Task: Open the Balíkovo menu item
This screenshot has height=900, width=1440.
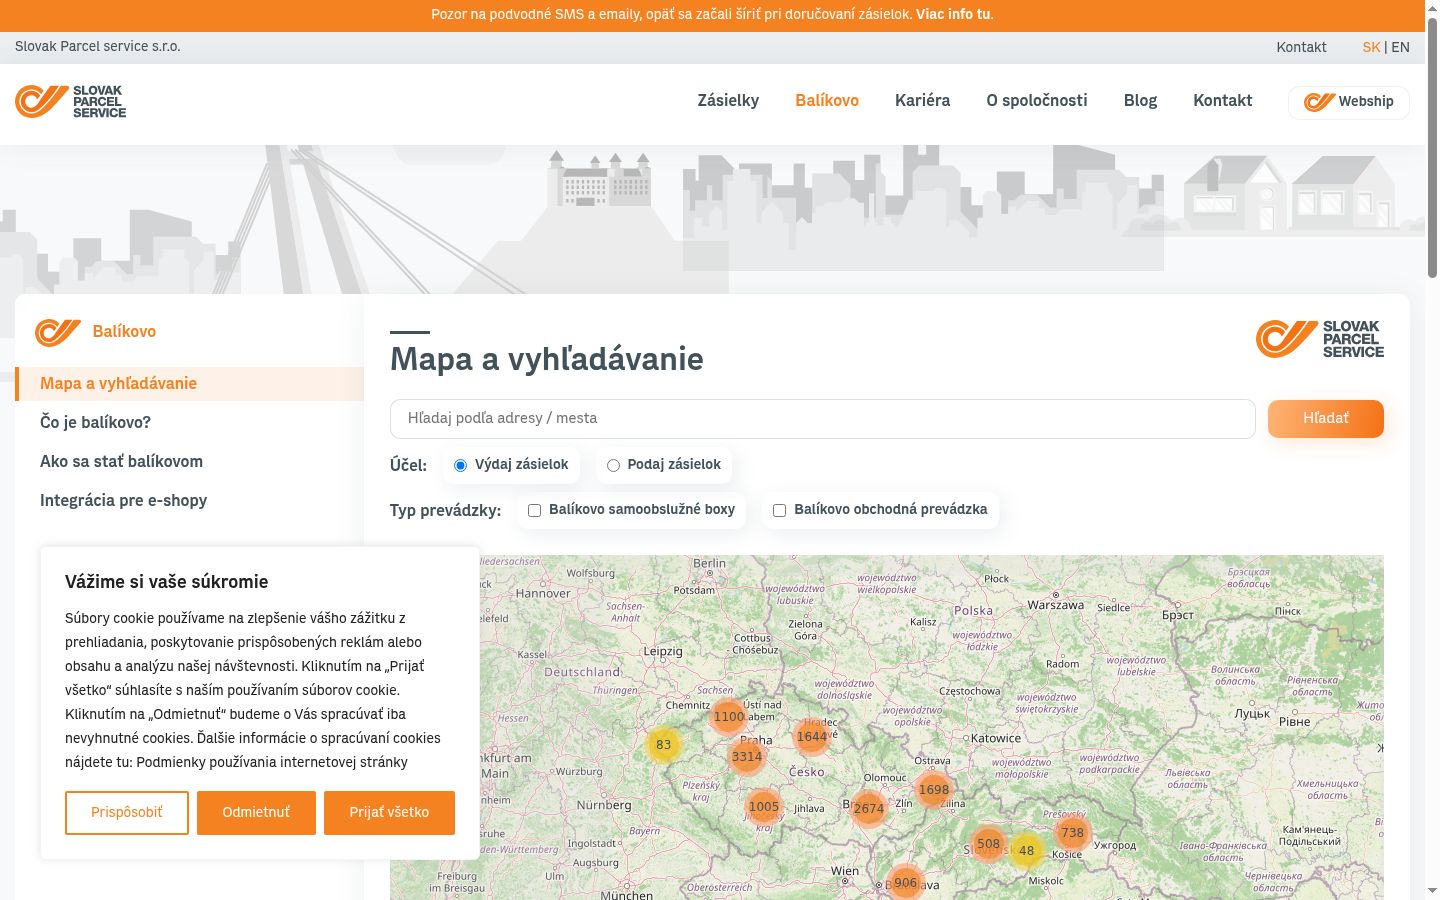Action: (x=827, y=100)
